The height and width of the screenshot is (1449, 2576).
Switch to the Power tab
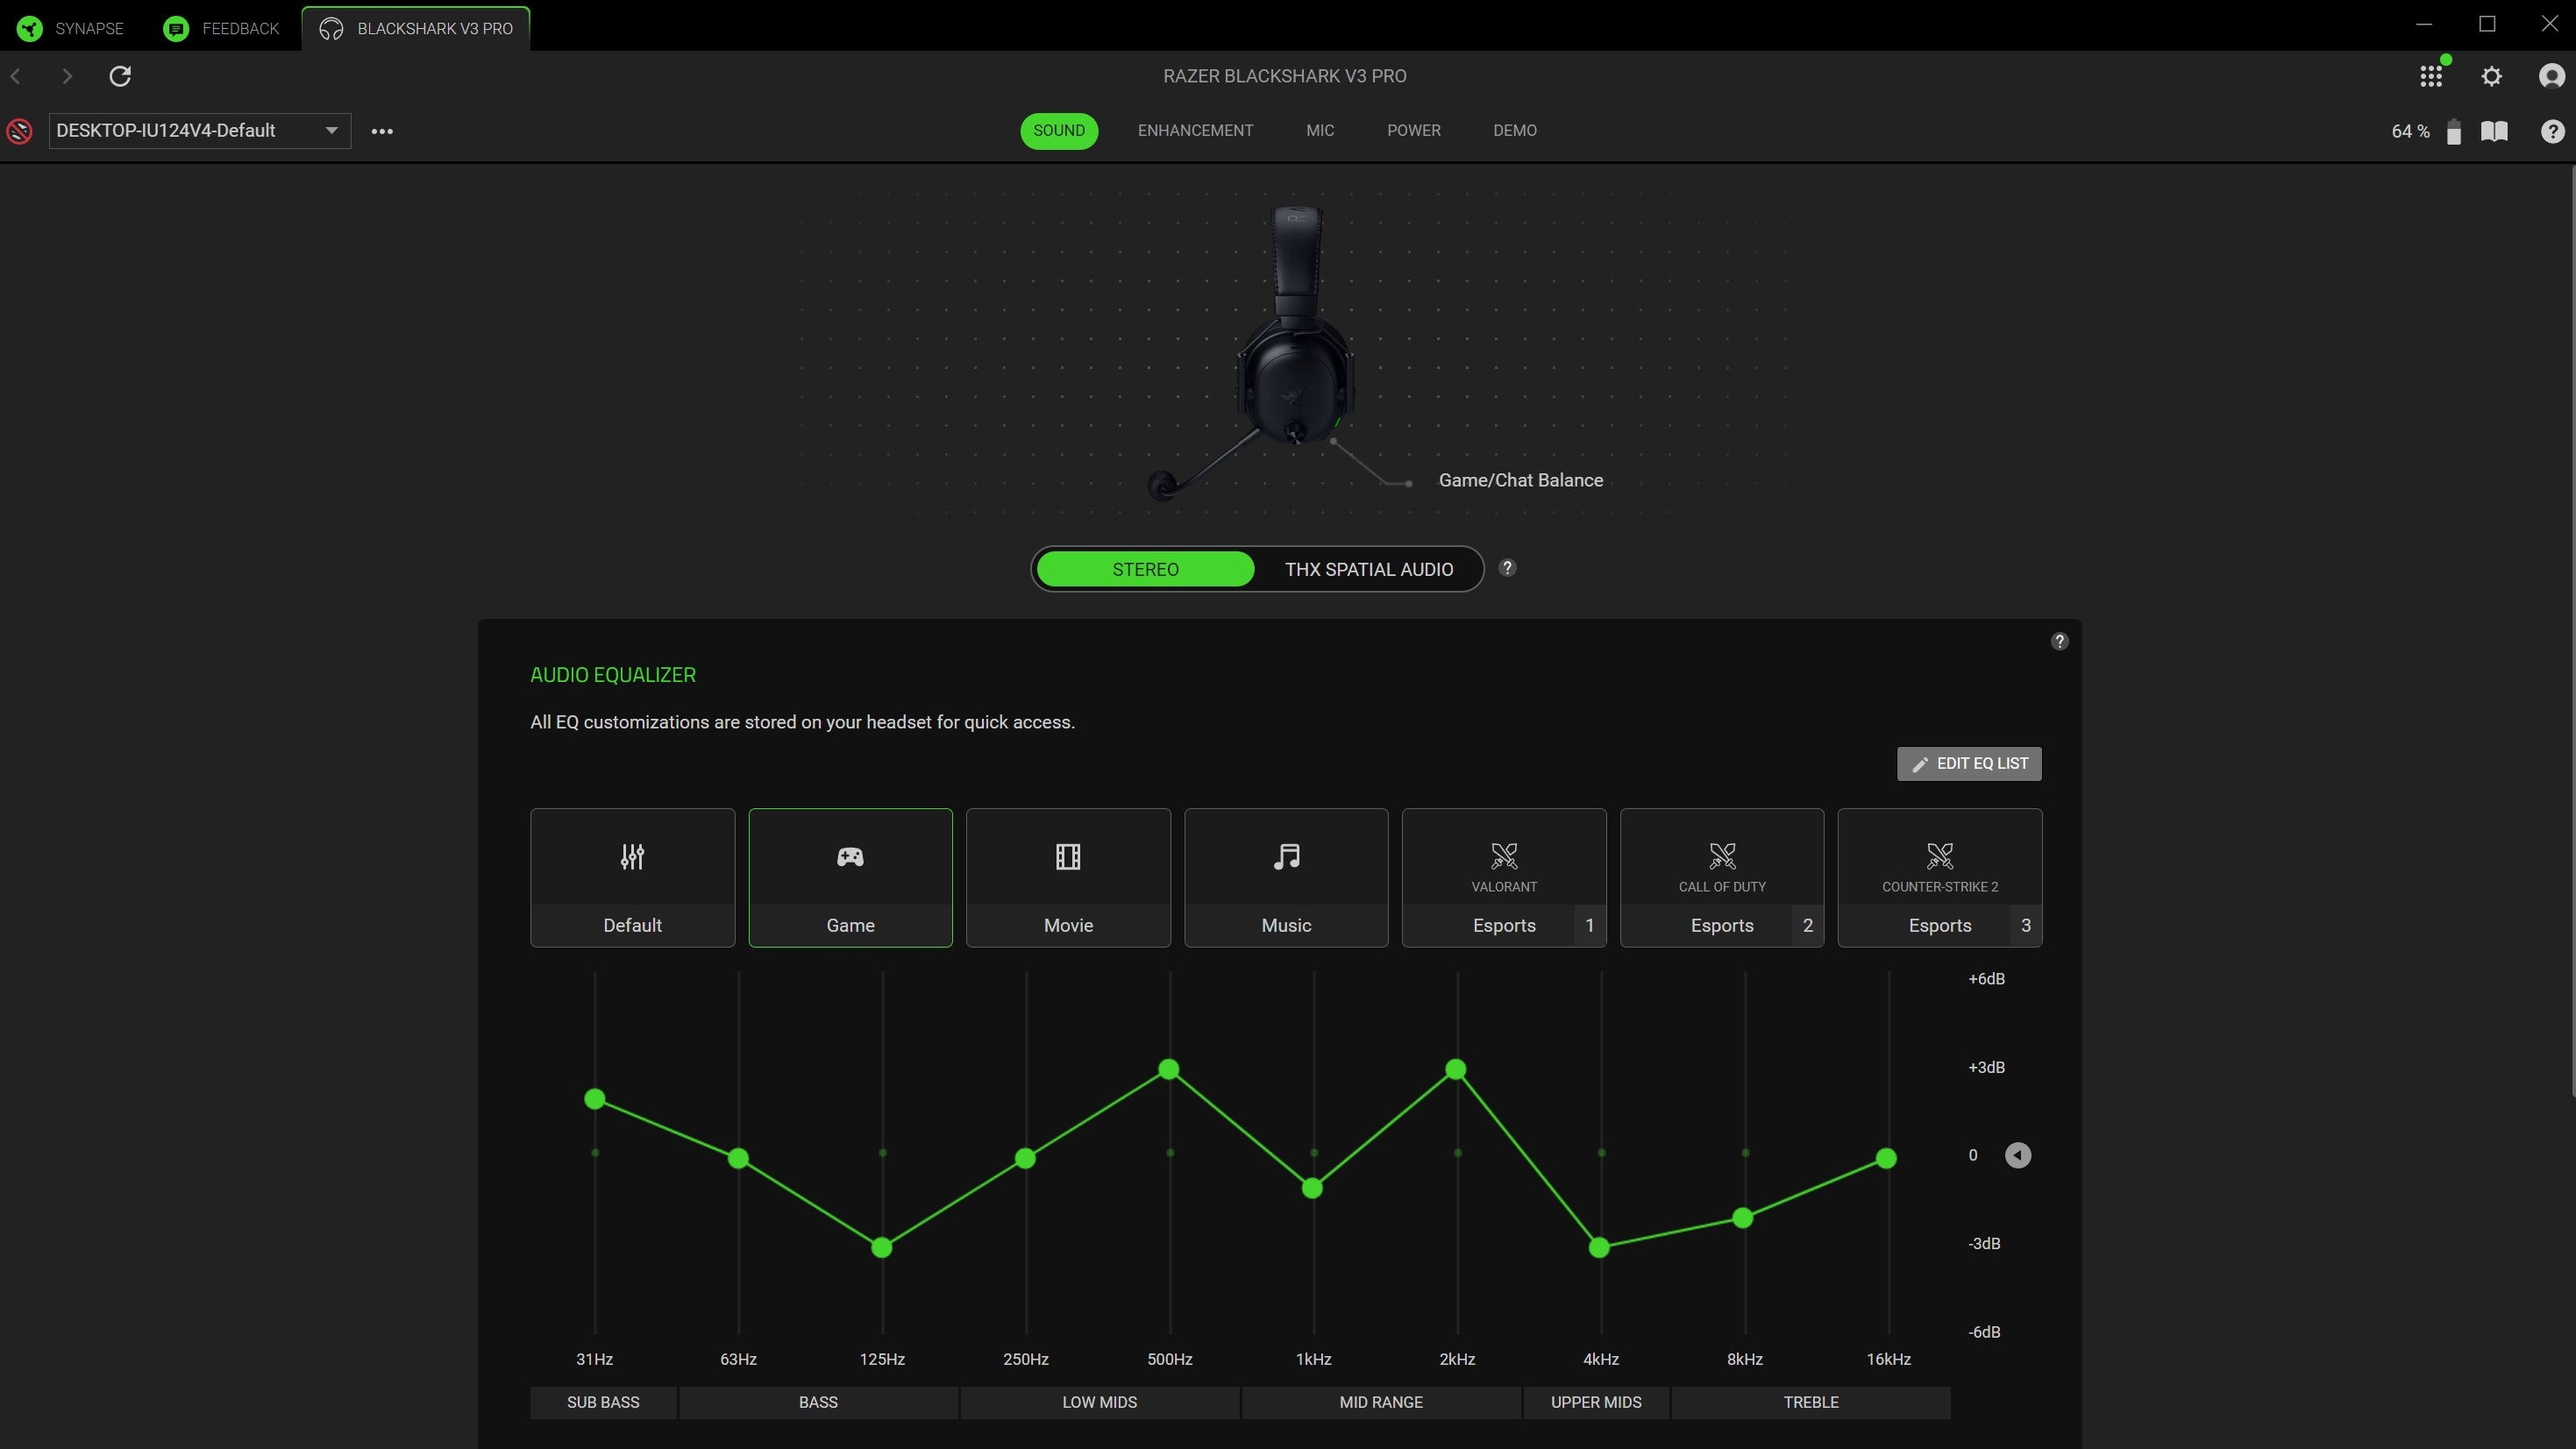[1414, 131]
